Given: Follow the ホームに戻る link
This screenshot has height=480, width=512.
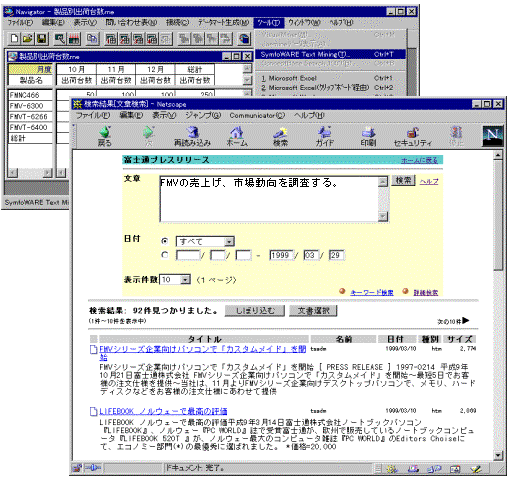Looking at the screenshot, I should coord(419,160).
